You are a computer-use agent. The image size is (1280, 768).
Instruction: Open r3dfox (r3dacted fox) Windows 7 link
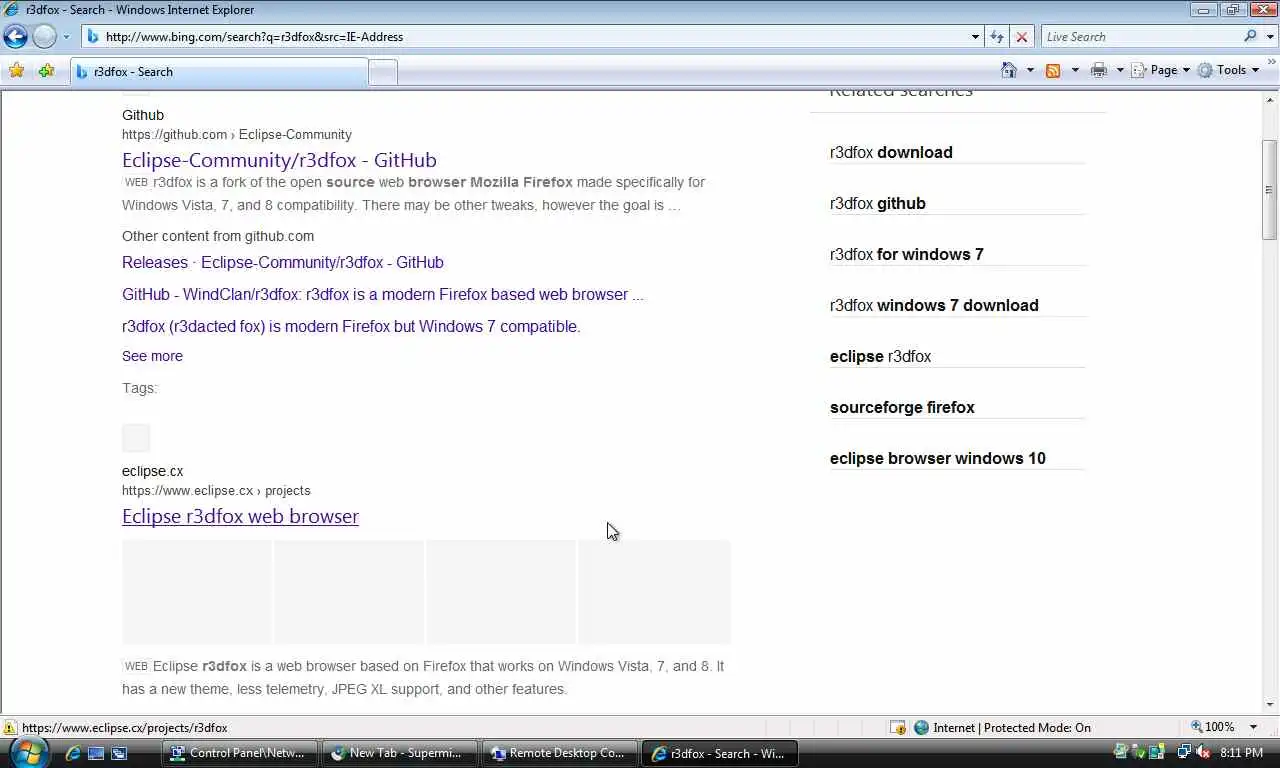tap(351, 326)
